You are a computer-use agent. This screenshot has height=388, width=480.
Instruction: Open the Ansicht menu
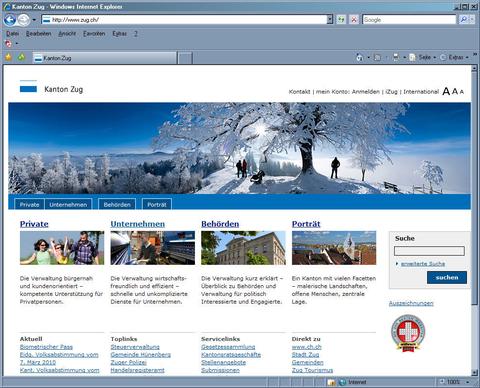67,34
